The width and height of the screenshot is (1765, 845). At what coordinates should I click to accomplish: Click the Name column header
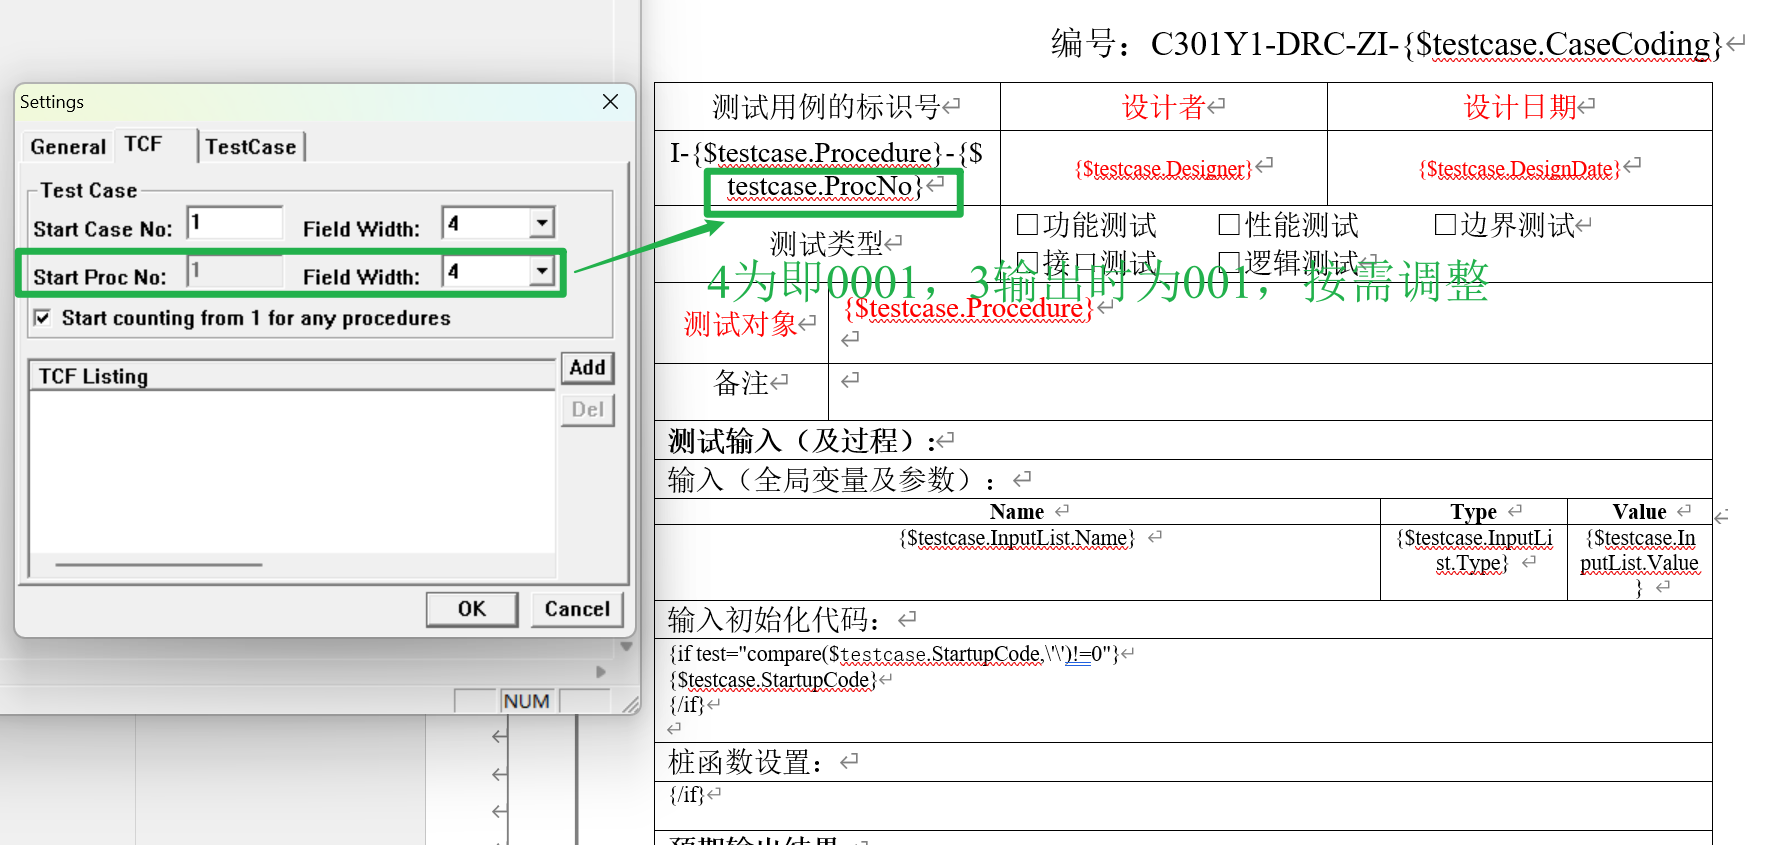[1017, 512]
